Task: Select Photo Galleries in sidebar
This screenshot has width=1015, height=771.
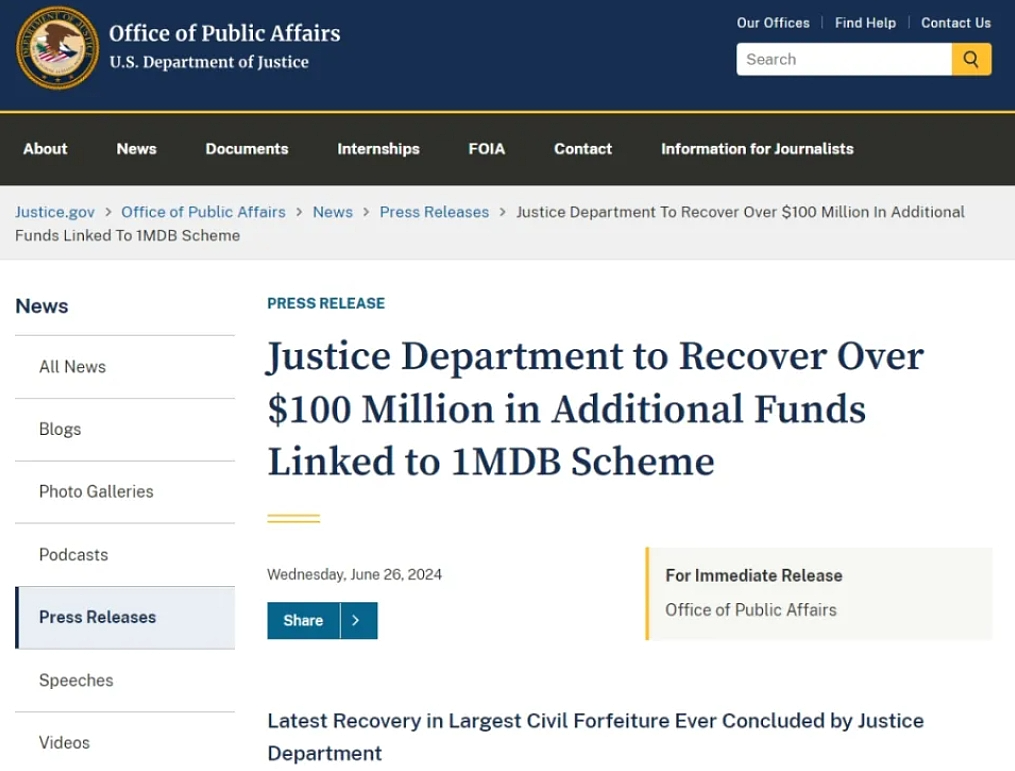Action: (x=125, y=492)
